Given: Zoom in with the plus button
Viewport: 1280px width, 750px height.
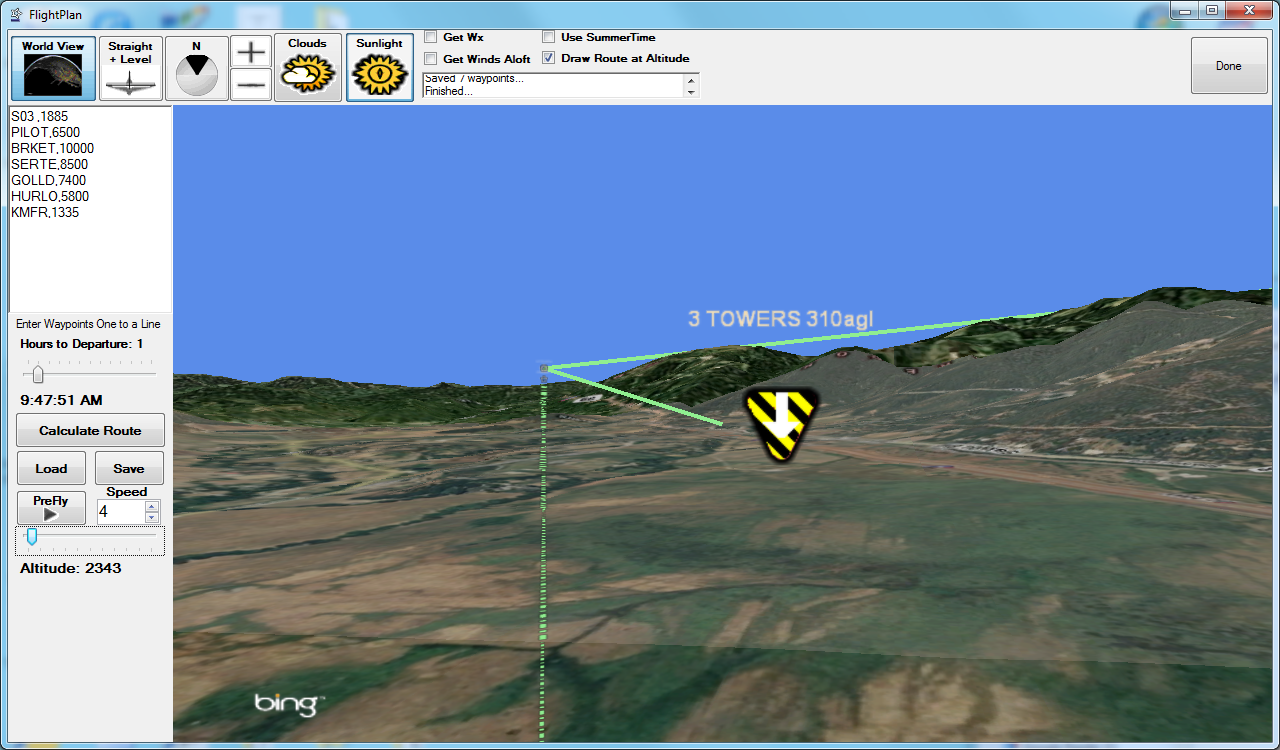Looking at the screenshot, I should click(251, 53).
